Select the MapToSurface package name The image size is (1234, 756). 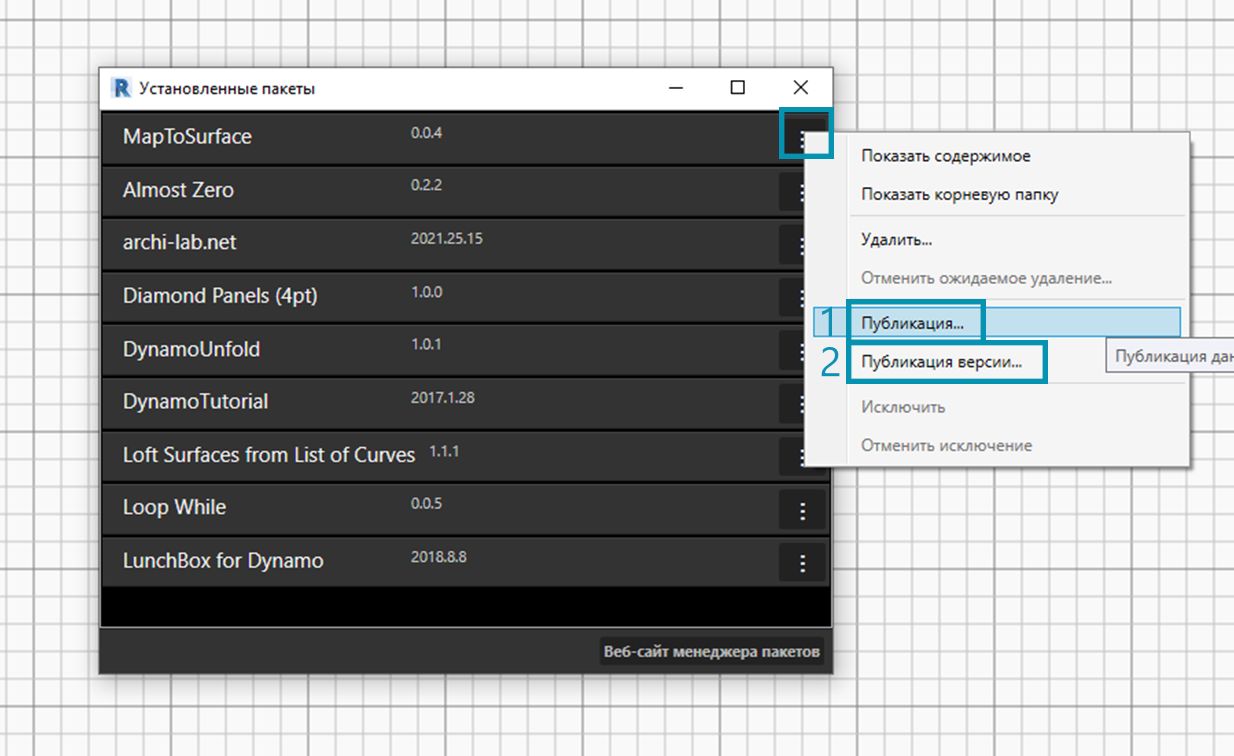pos(187,137)
